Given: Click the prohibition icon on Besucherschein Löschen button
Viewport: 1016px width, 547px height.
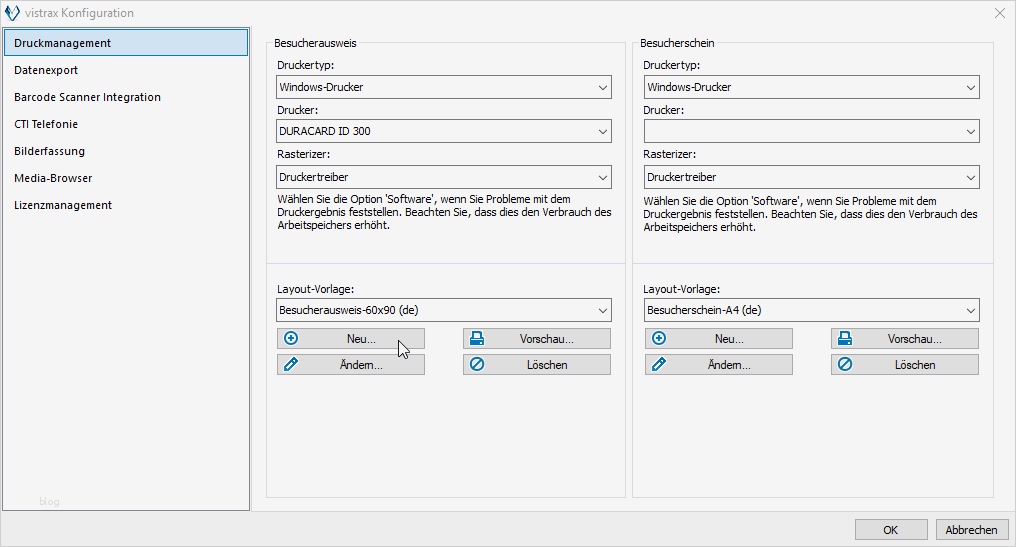Looking at the screenshot, I should pos(845,365).
